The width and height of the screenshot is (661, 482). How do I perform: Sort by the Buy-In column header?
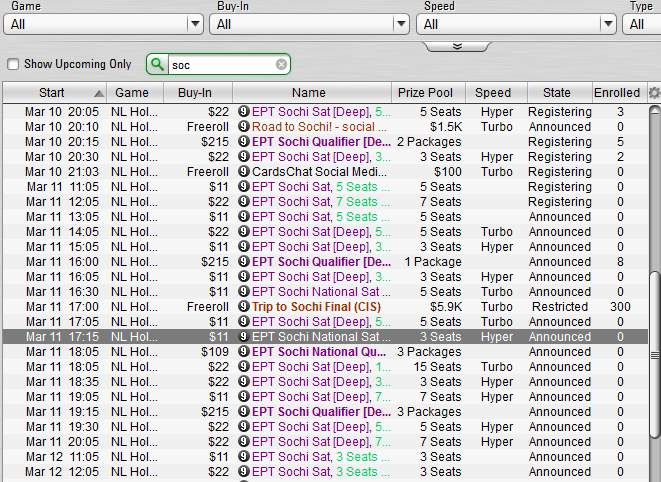click(198, 93)
